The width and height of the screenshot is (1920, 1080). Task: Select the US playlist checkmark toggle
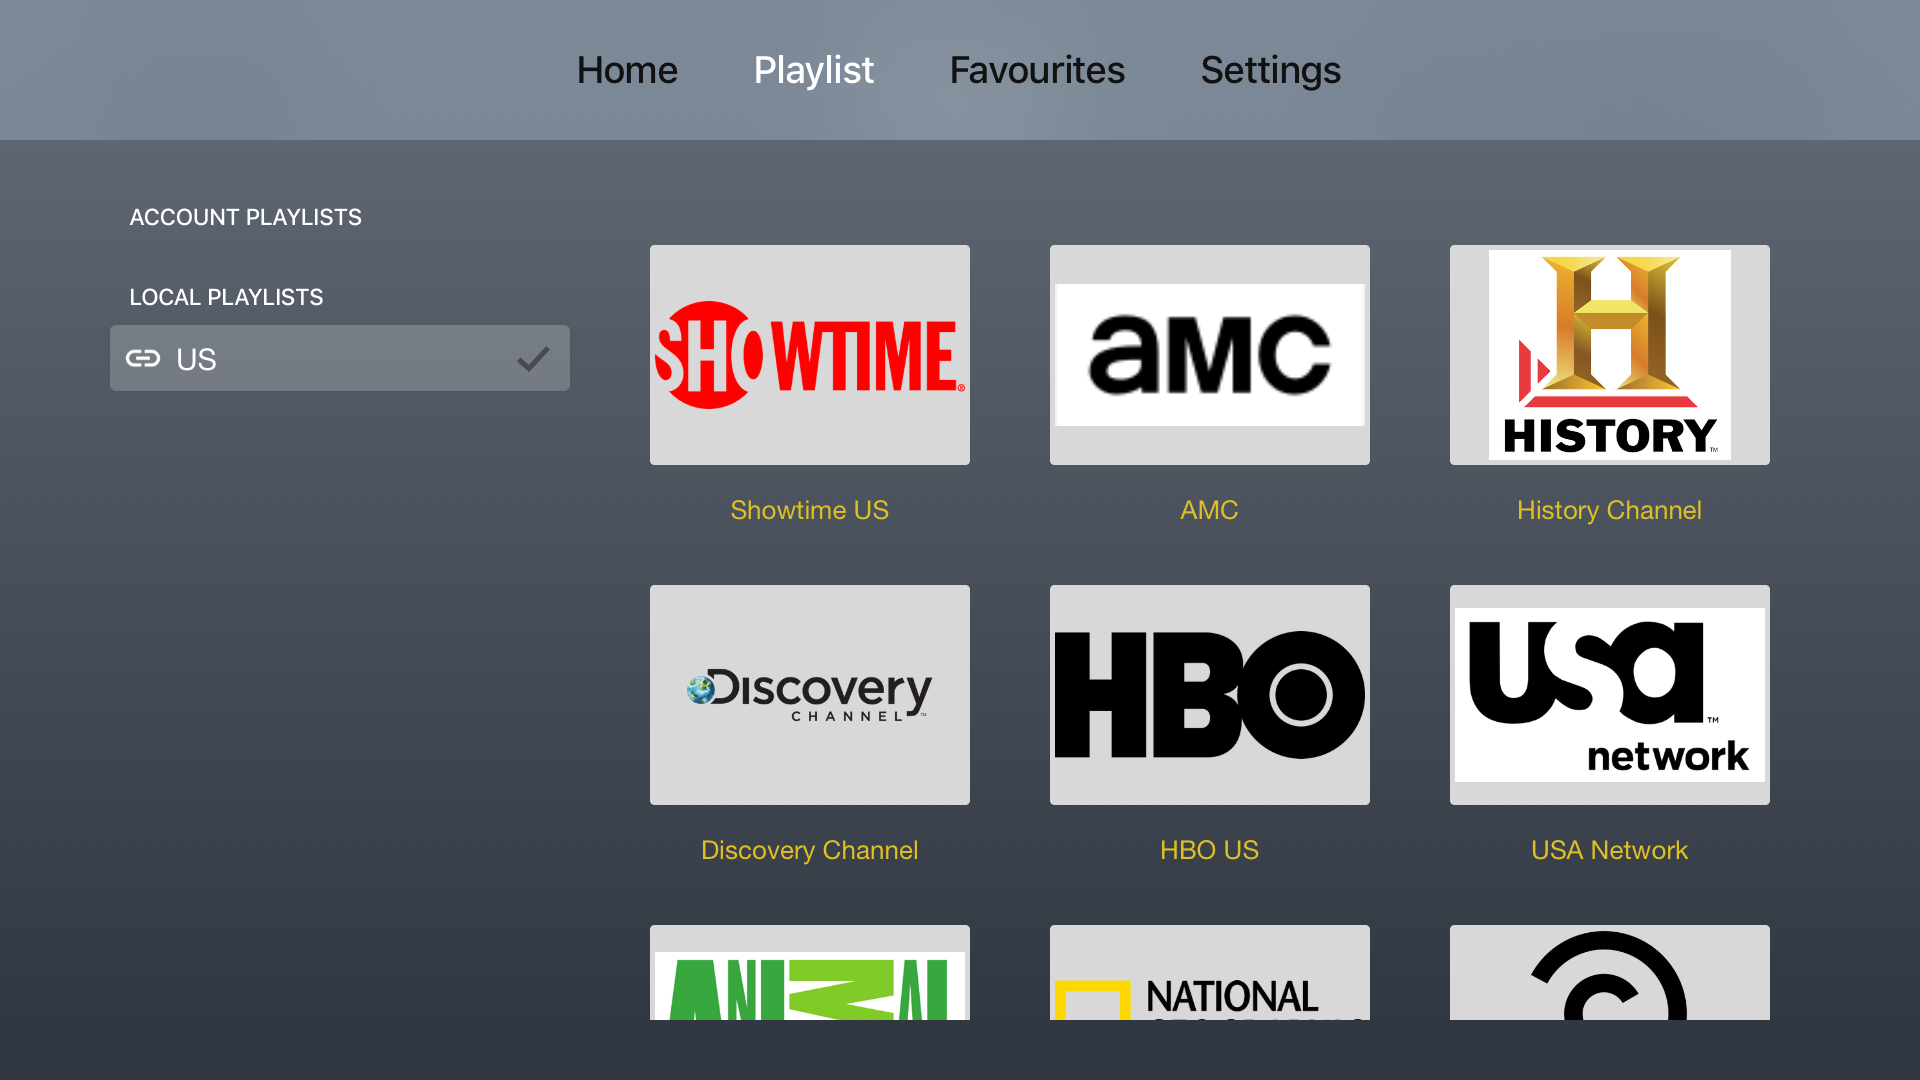click(x=534, y=357)
